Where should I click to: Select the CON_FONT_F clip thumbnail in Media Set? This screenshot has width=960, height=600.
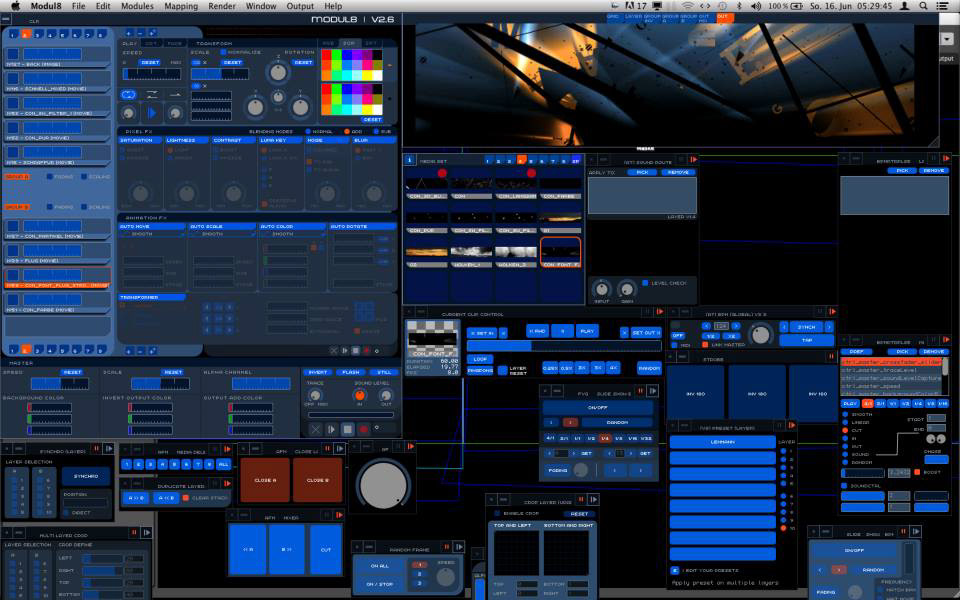click(560, 252)
